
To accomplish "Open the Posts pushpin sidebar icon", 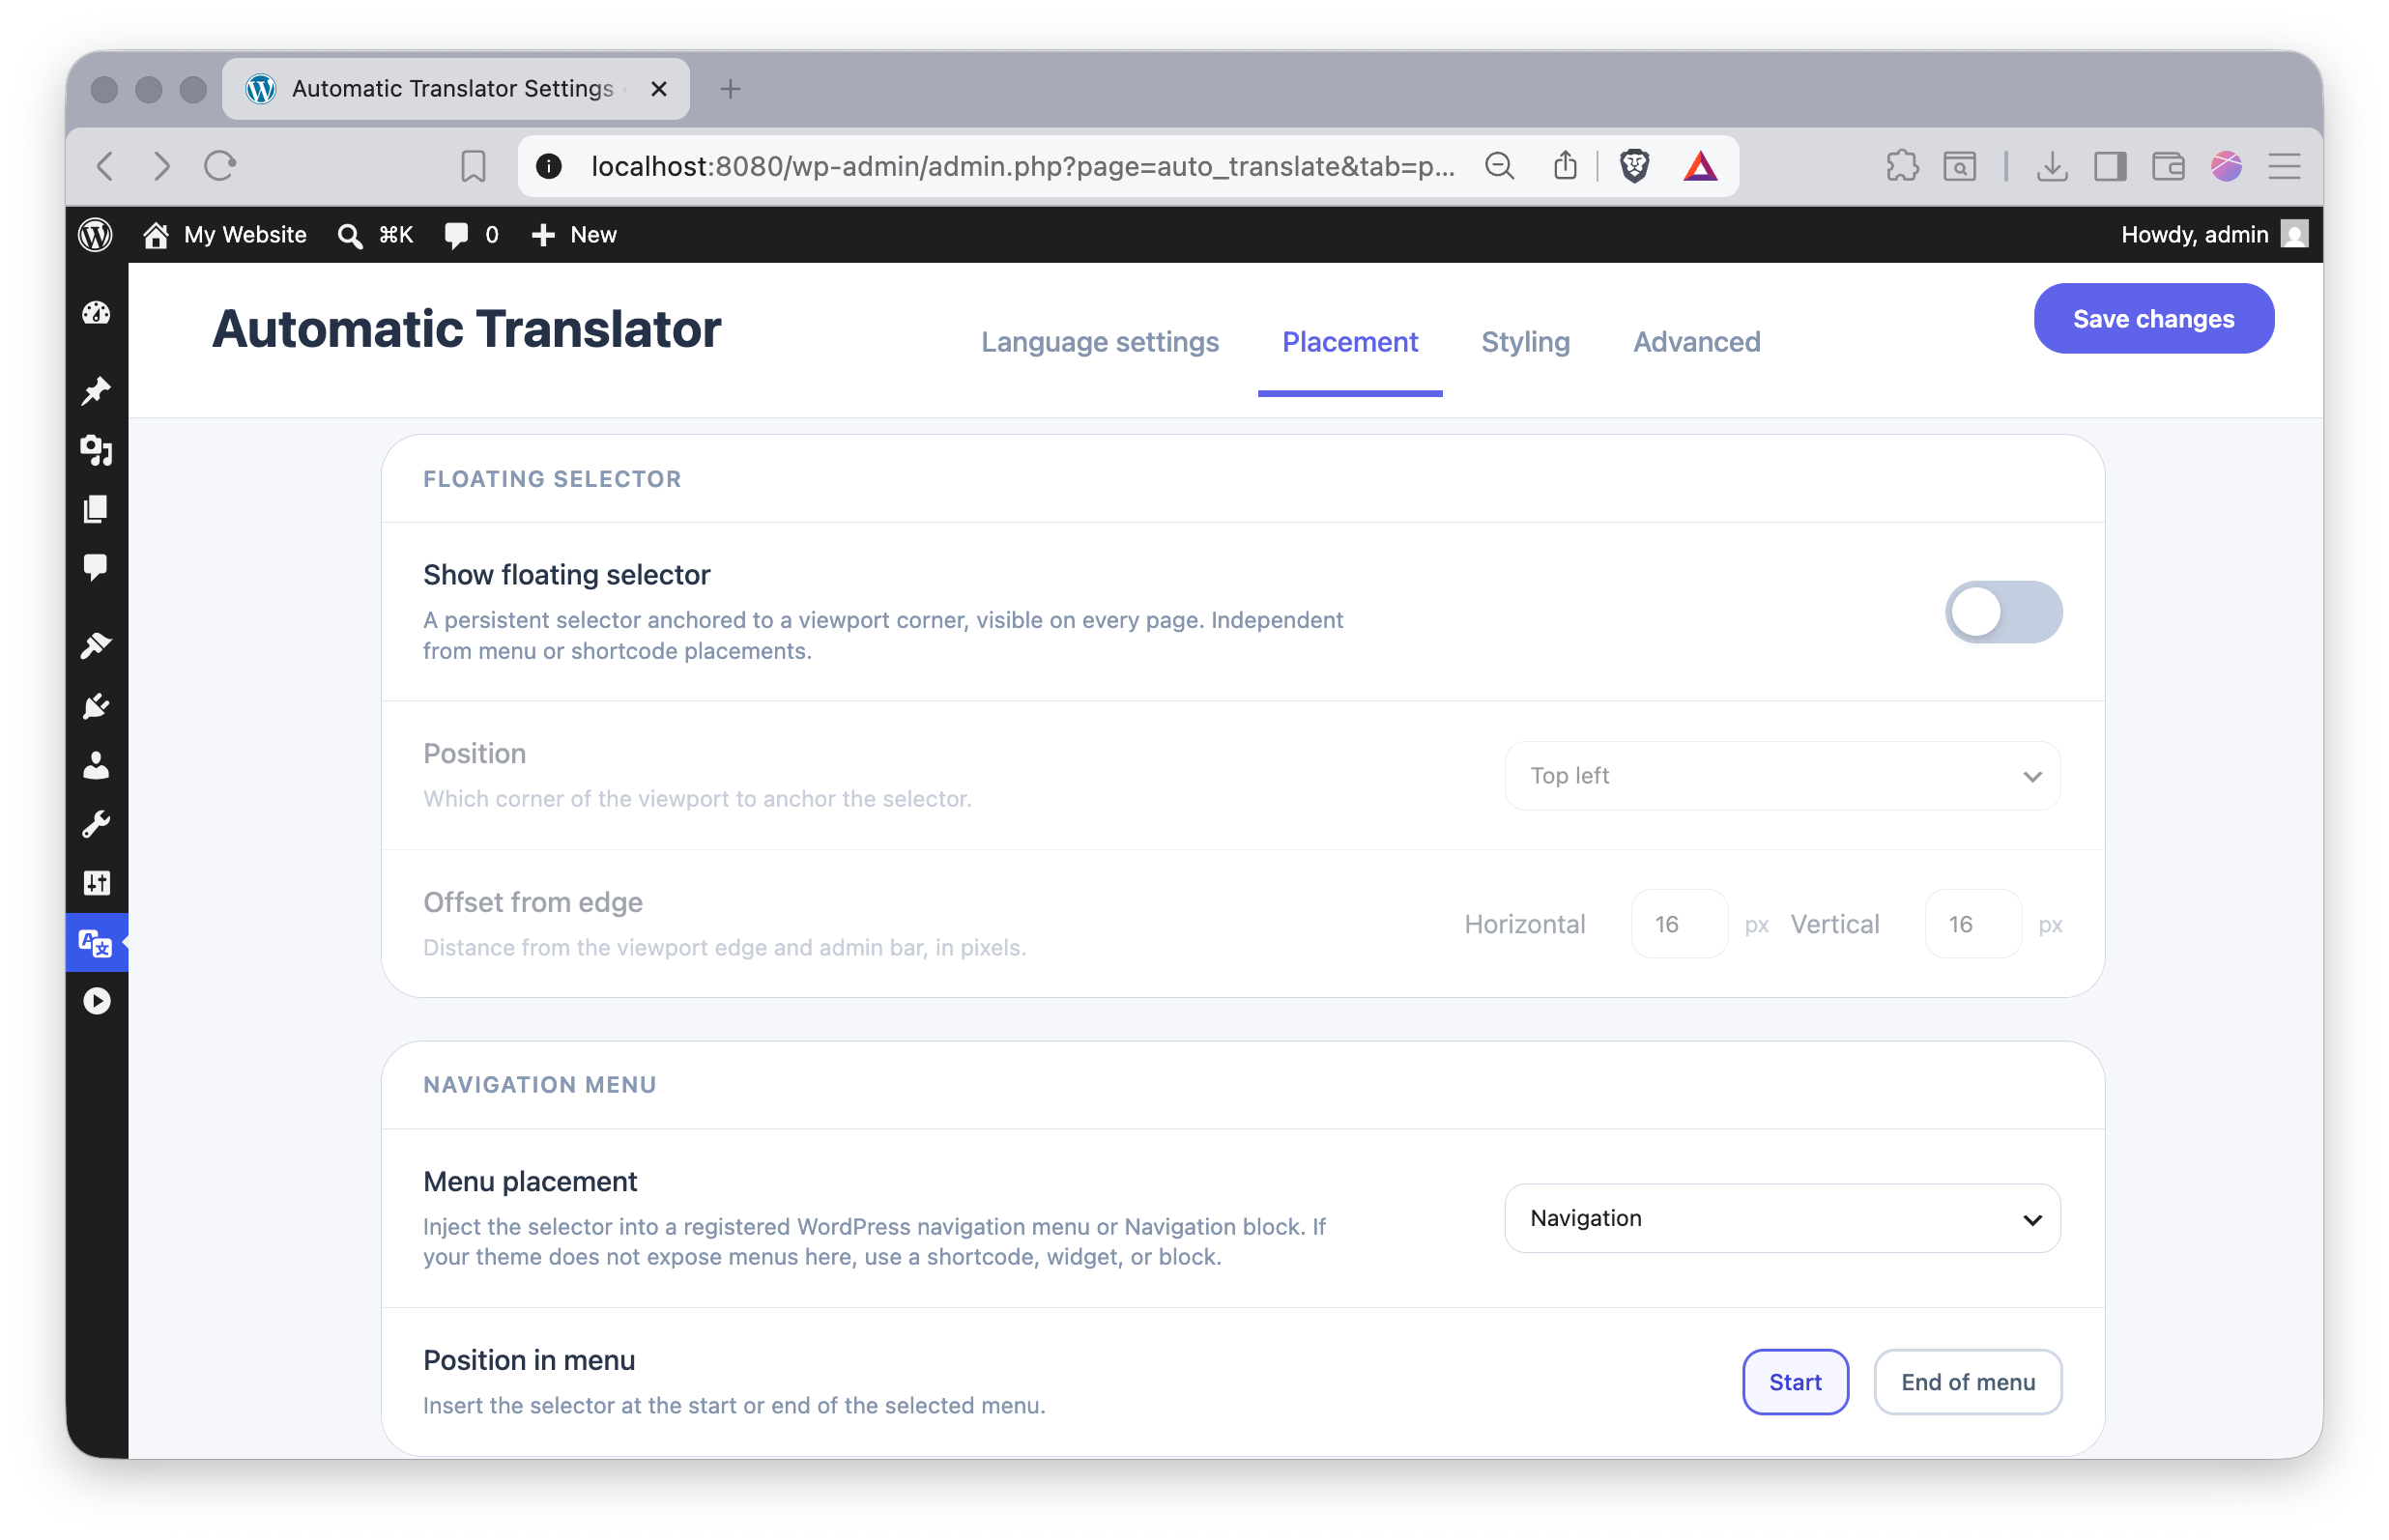I will (96, 391).
